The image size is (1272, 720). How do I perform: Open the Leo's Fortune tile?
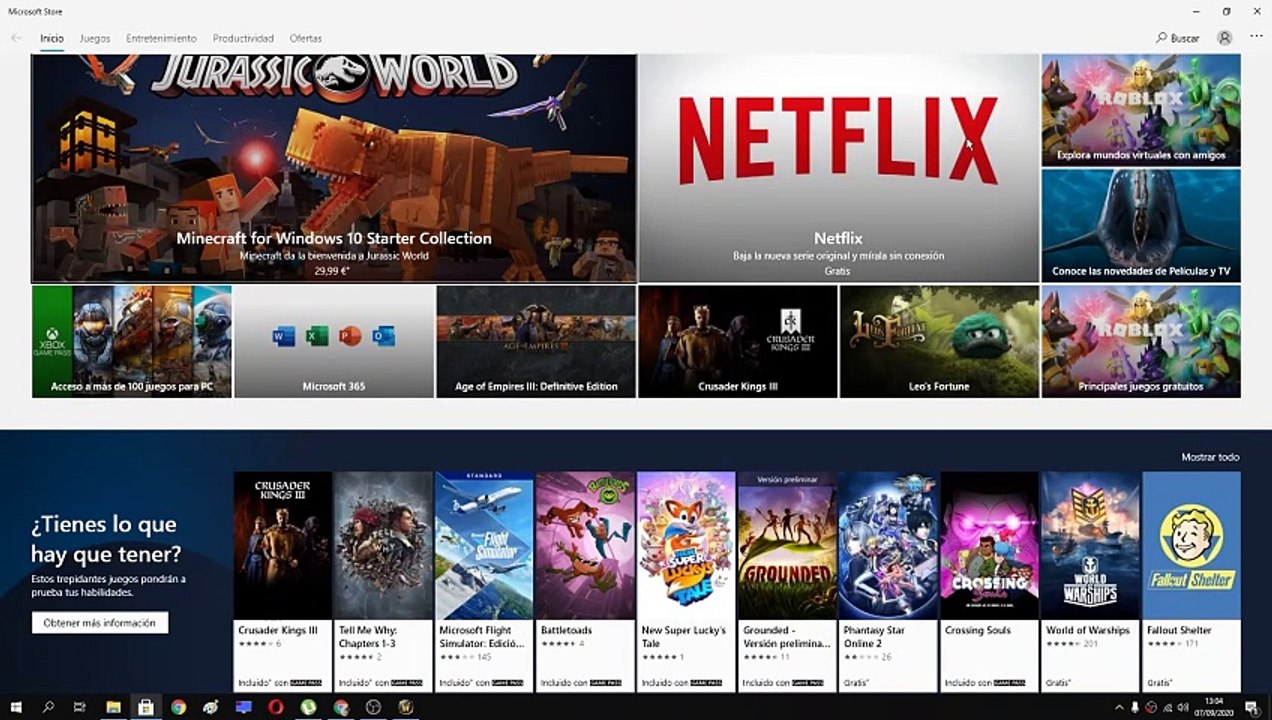coord(939,342)
